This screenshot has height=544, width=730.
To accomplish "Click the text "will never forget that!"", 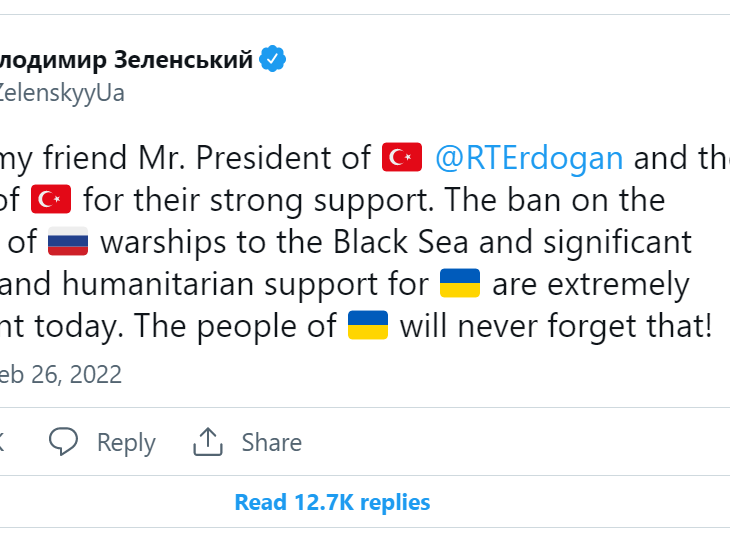I will (556, 328).
